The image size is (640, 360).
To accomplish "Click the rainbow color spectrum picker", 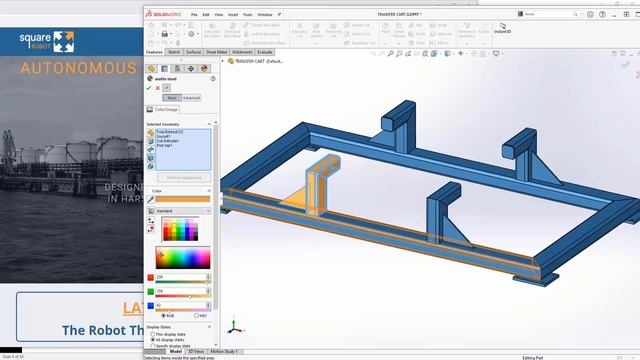I will 183,258.
